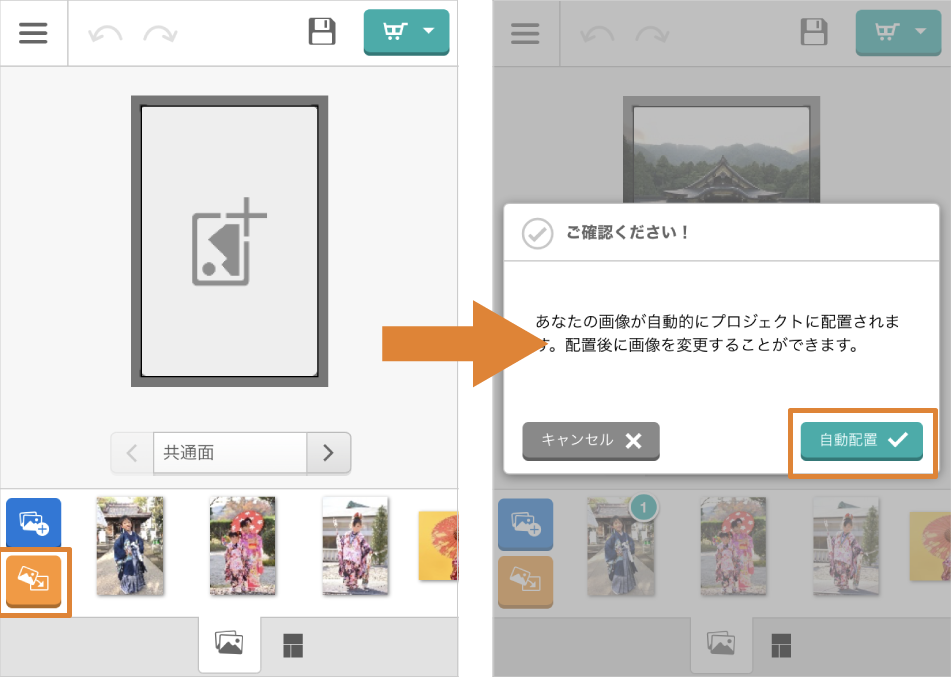Select the 共通面 page field
Viewport: 951px width, 677px height.
point(230,453)
